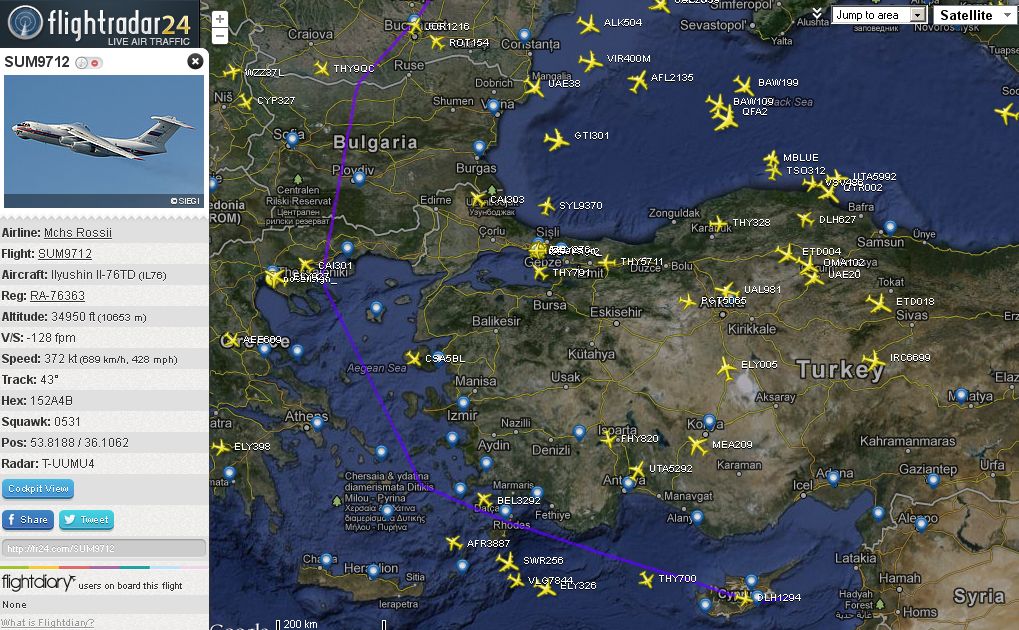Close the SUM9712 flight info panel
The image size is (1019, 630).
(195, 61)
